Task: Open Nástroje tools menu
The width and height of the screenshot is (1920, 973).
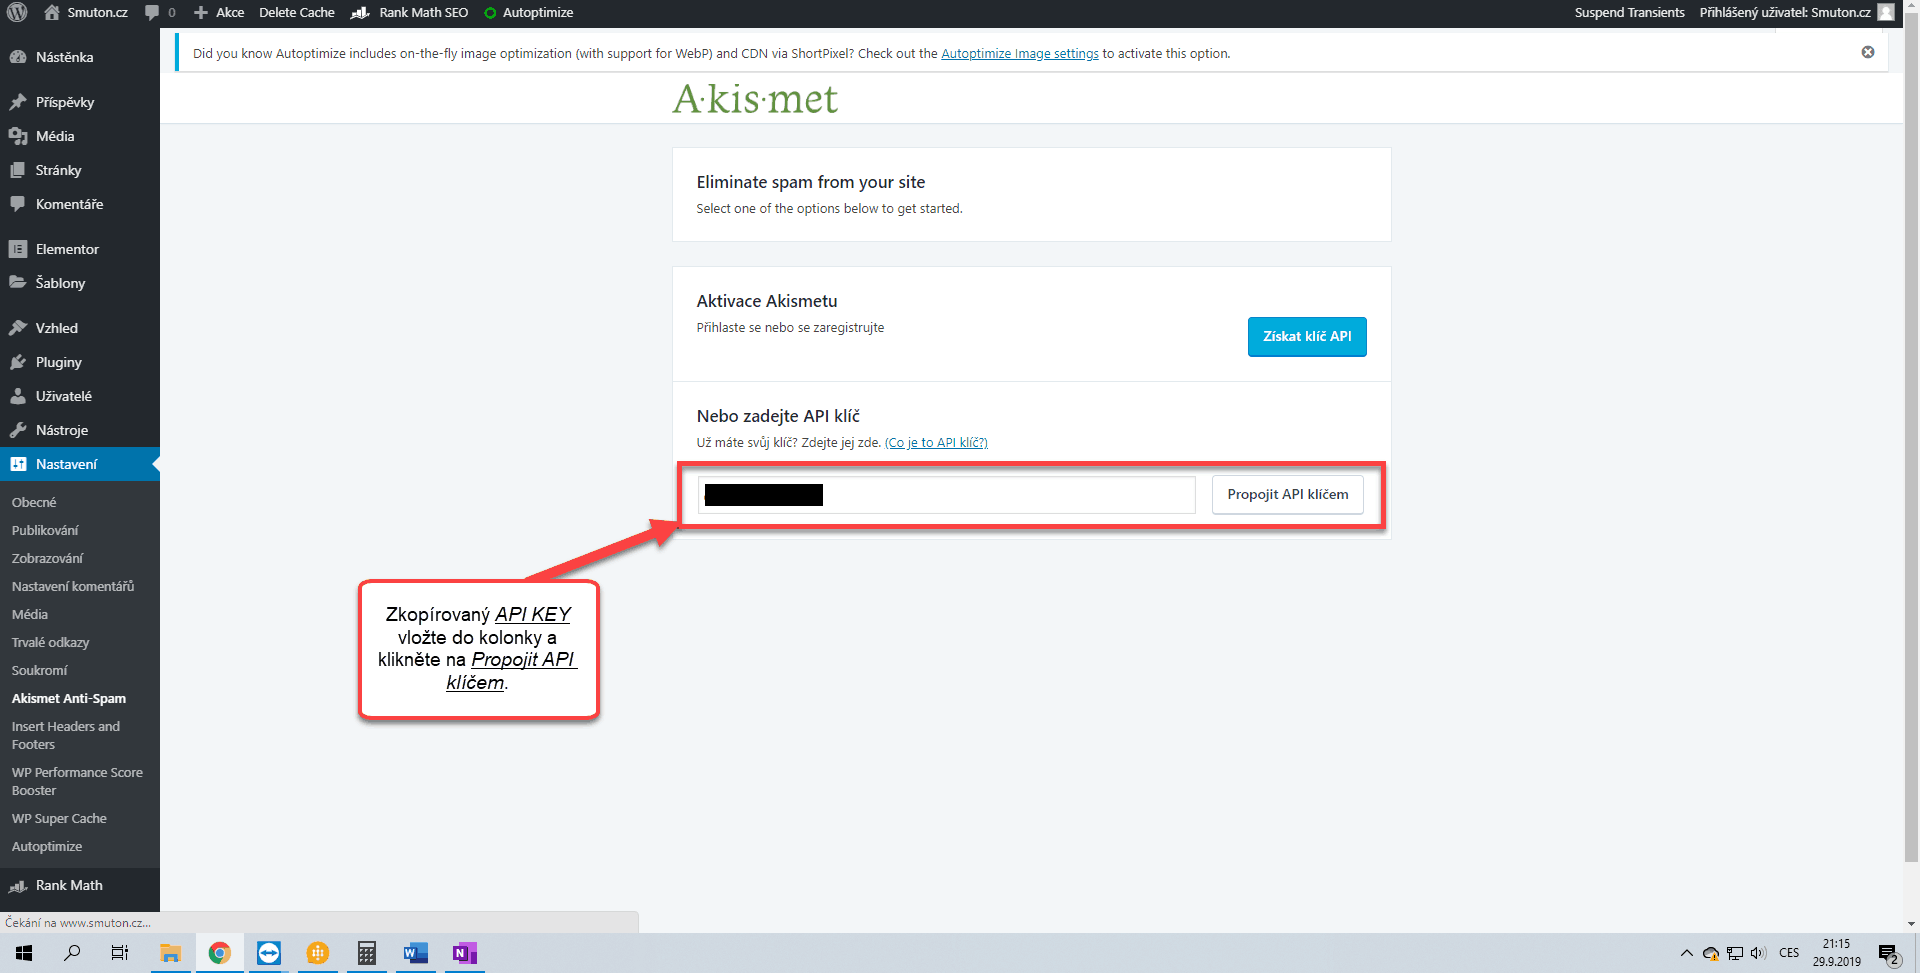Action: click(80, 430)
